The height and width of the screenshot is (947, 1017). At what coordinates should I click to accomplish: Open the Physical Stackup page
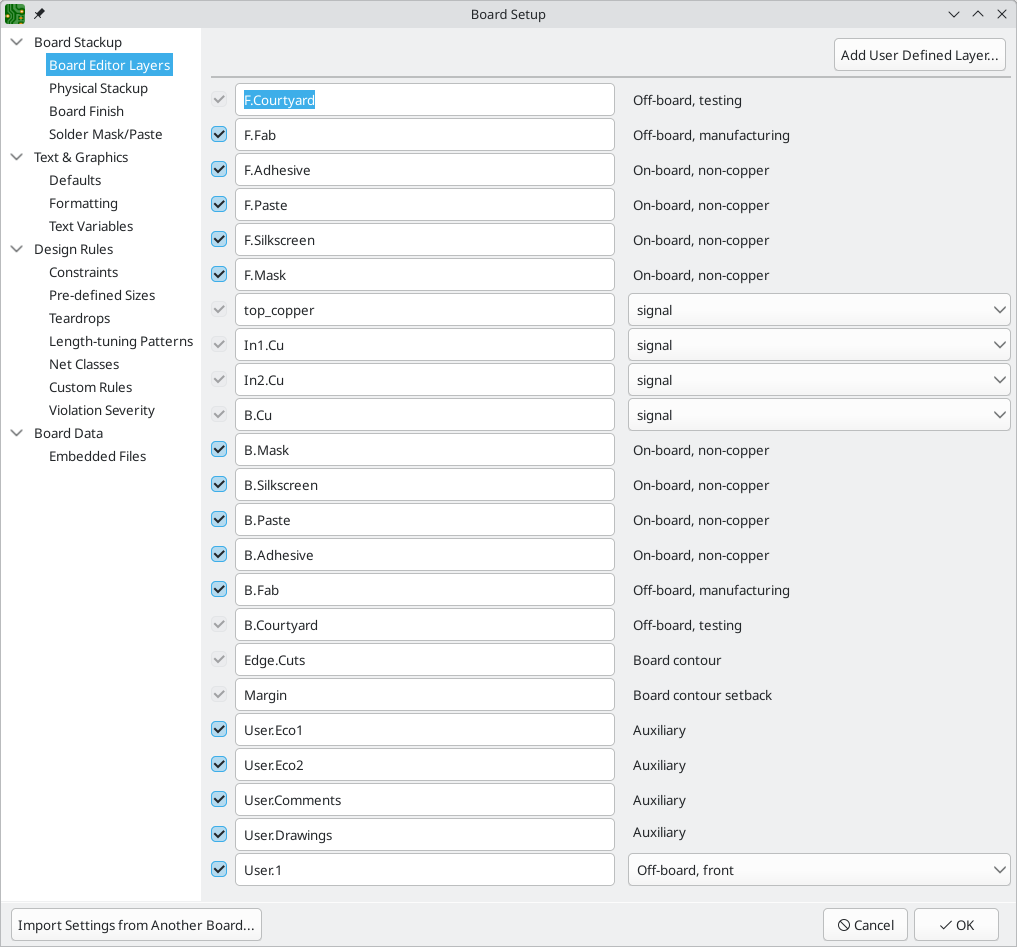(98, 88)
